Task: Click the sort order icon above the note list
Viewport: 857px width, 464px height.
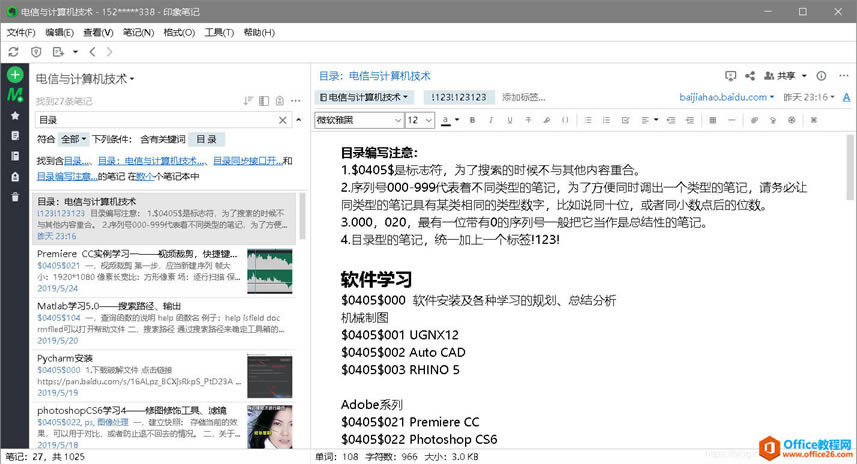Action: [x=248, y=101]
